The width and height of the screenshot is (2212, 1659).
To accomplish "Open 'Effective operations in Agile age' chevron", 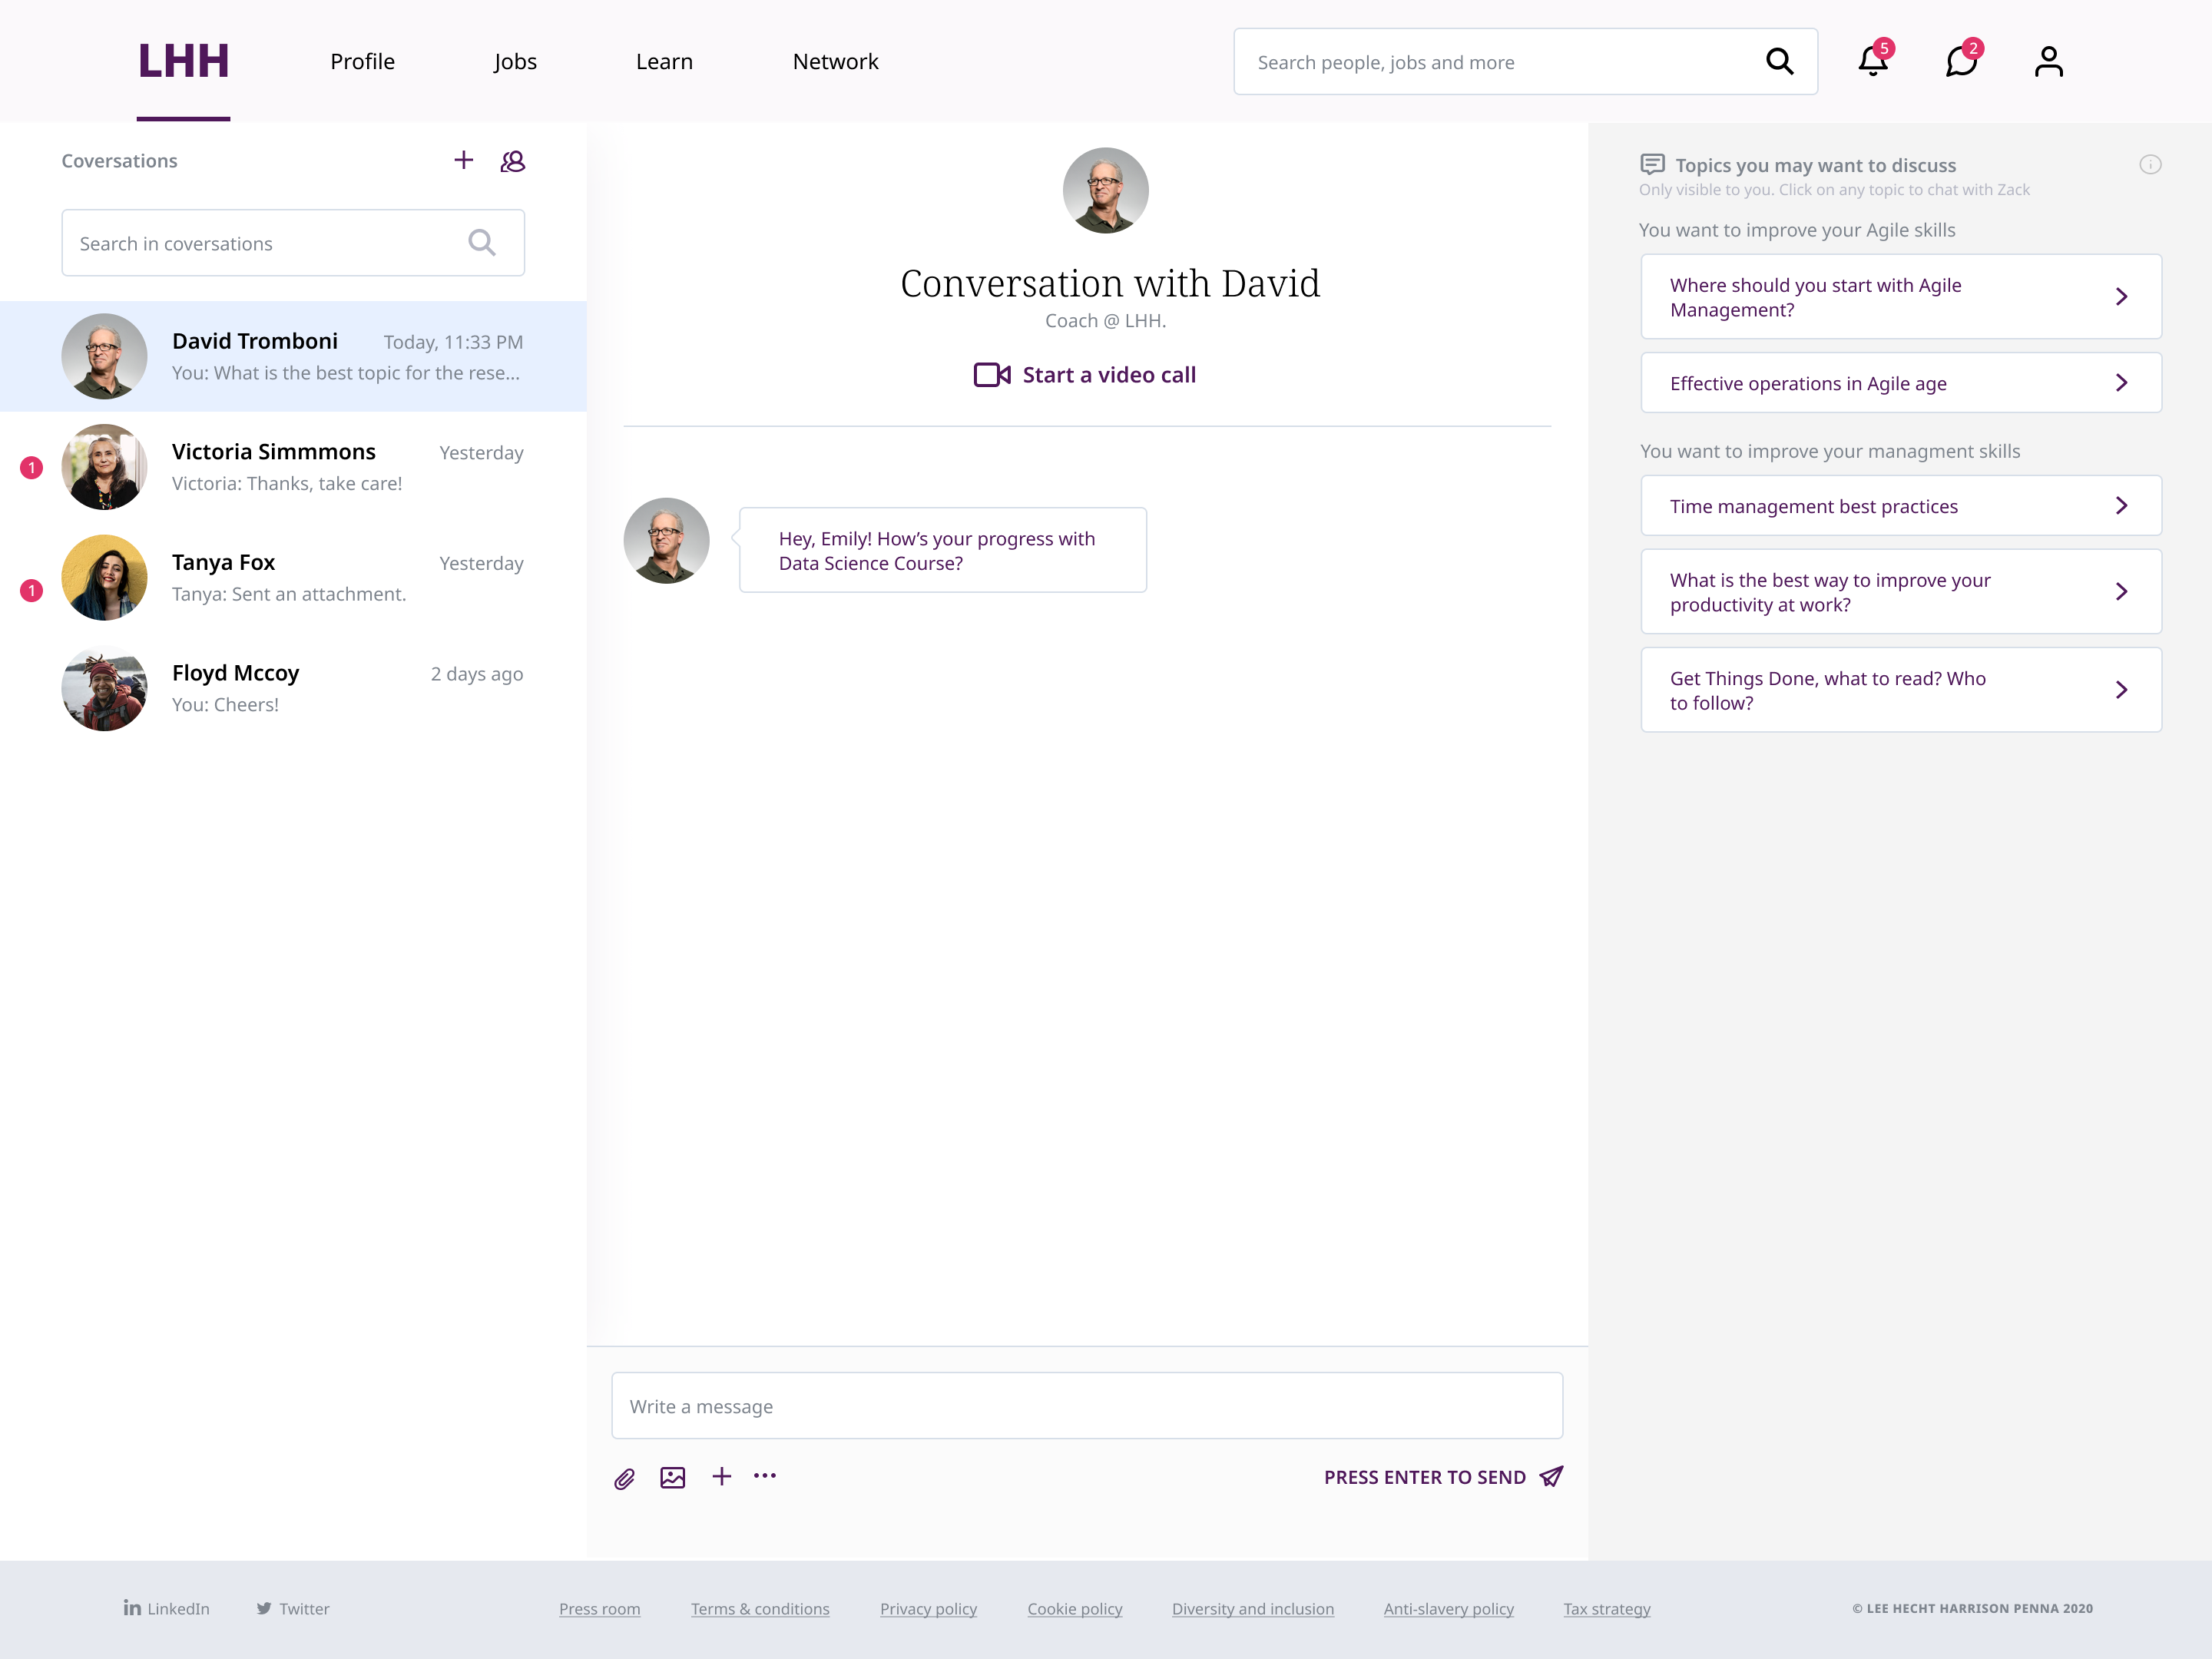I will click(x=2121, y=383).
